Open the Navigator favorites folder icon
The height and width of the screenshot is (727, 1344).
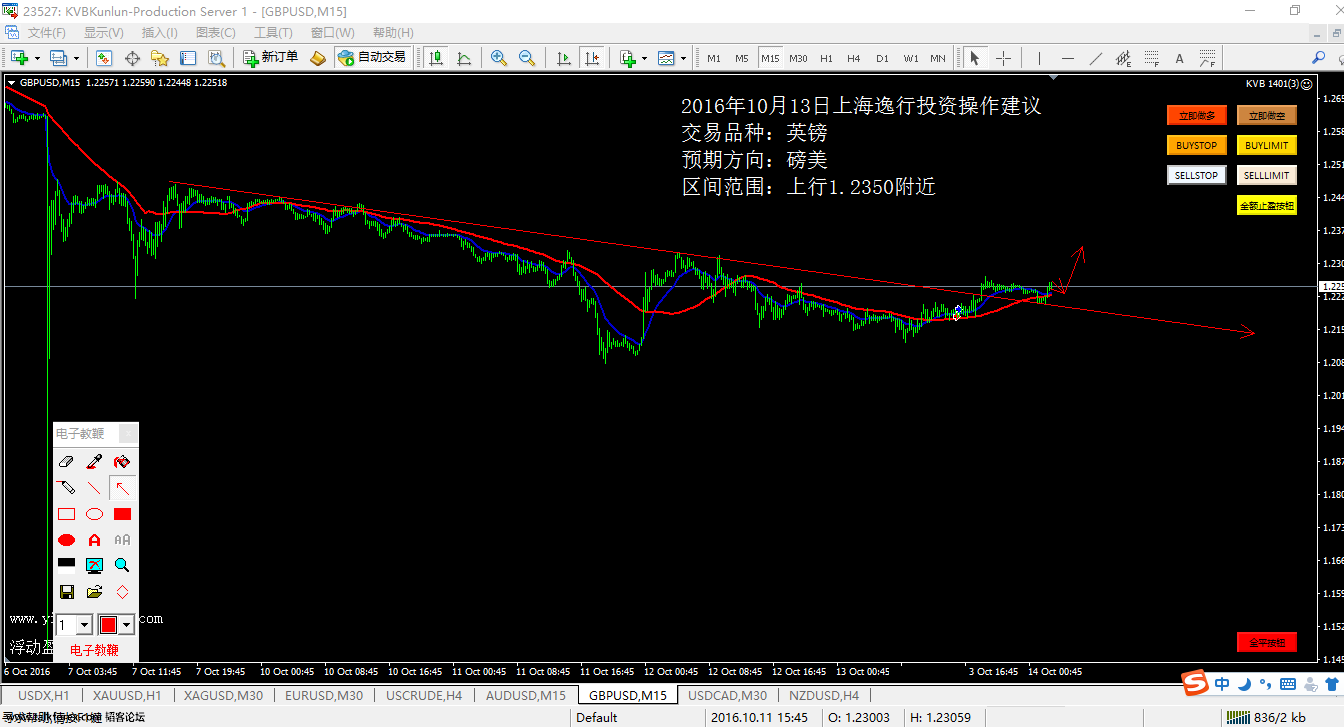(x=160, y=58)
